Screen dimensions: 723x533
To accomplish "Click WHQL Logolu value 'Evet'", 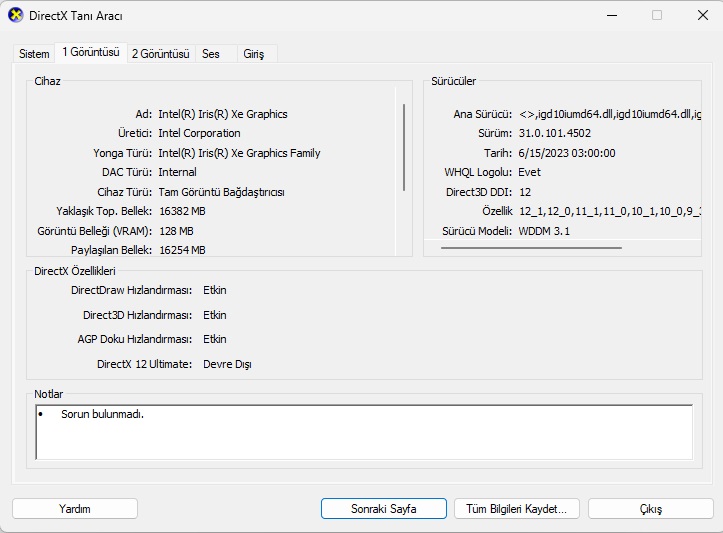I will click(x=529, y=172).
